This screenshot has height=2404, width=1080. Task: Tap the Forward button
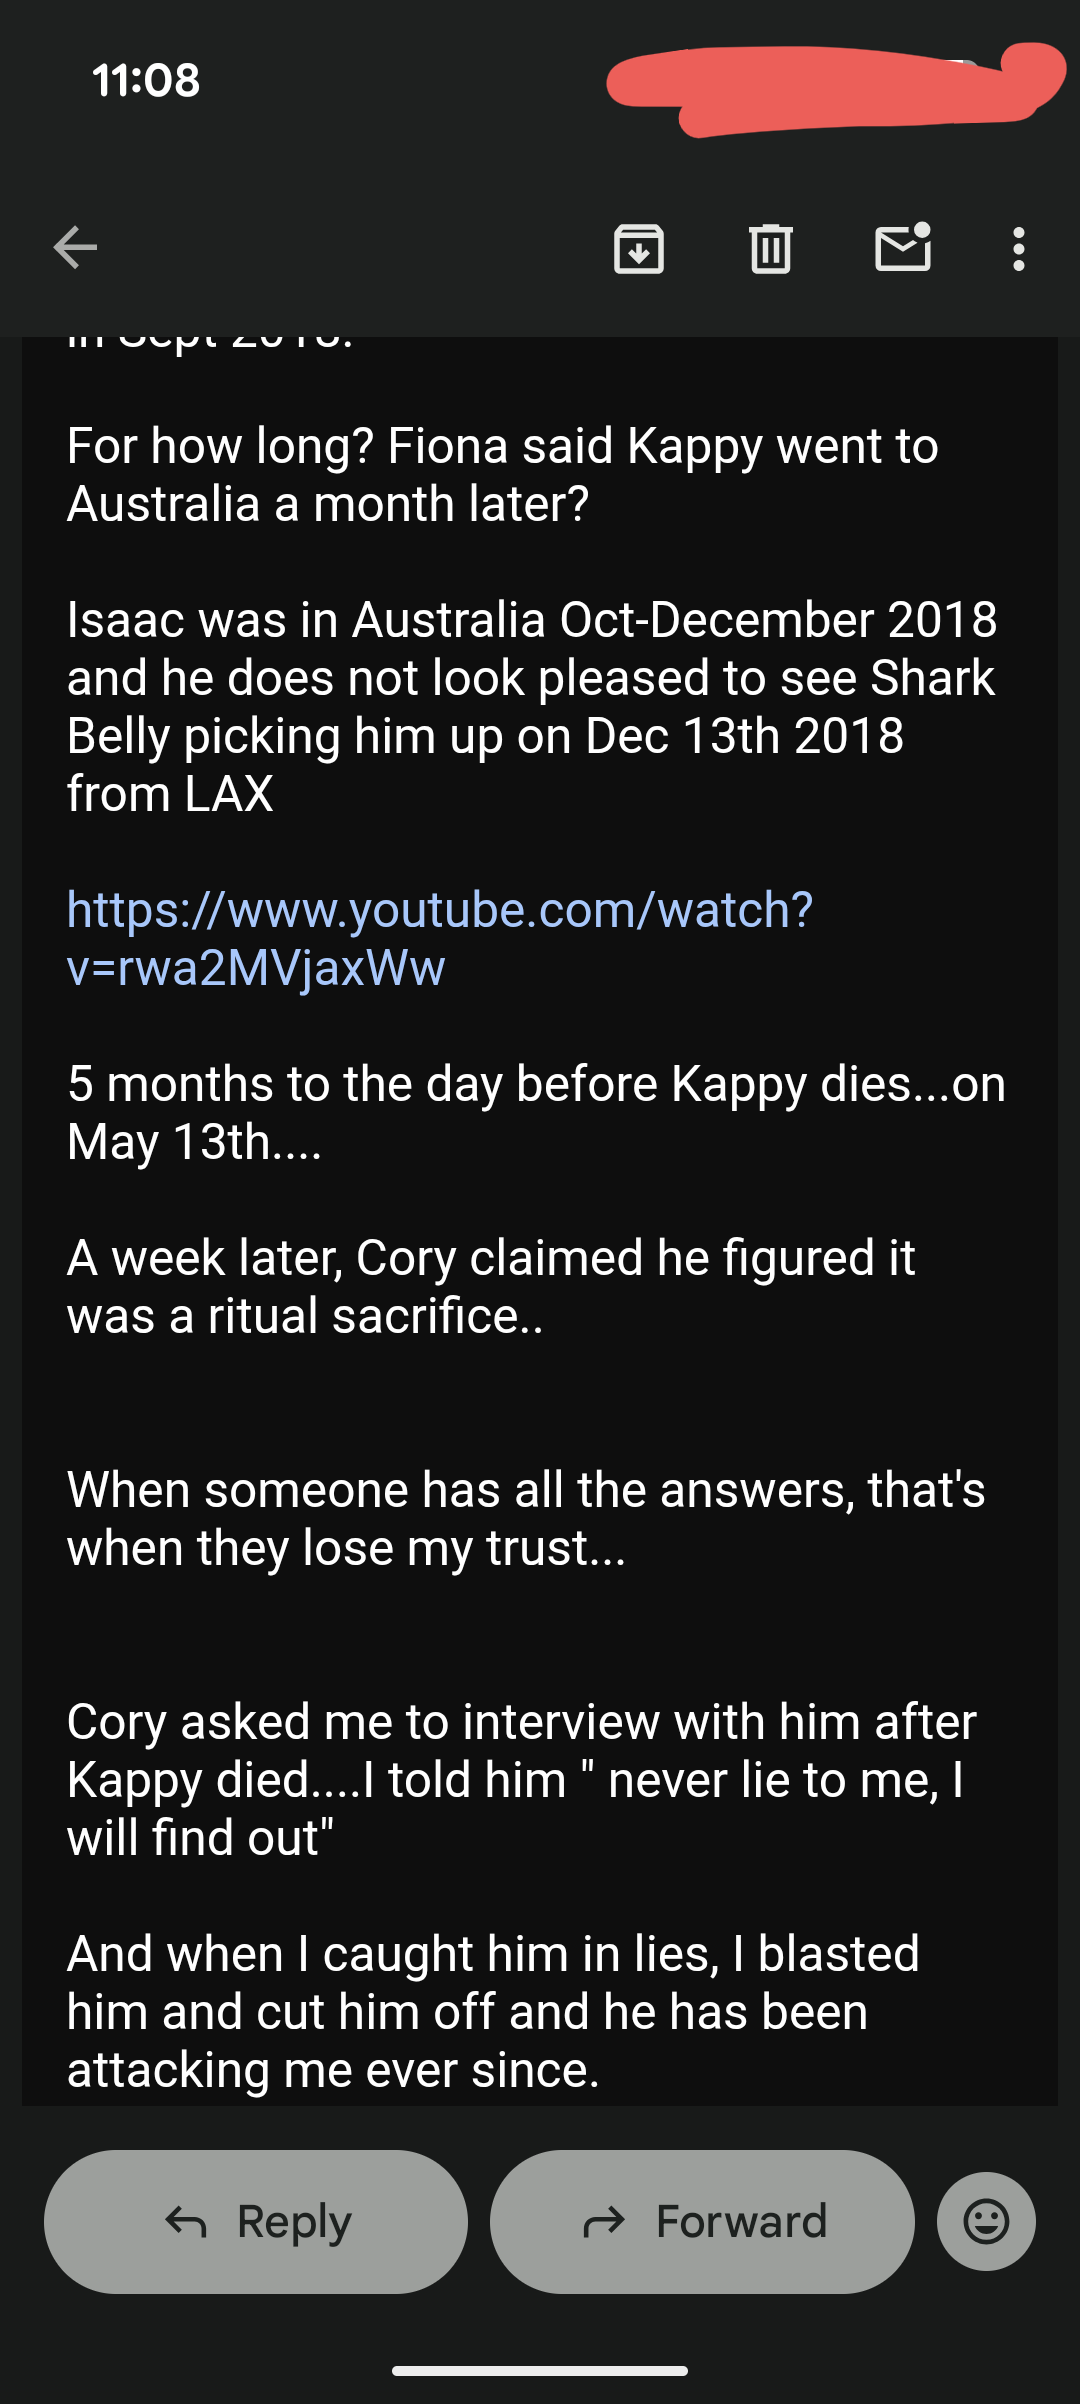702,2221
